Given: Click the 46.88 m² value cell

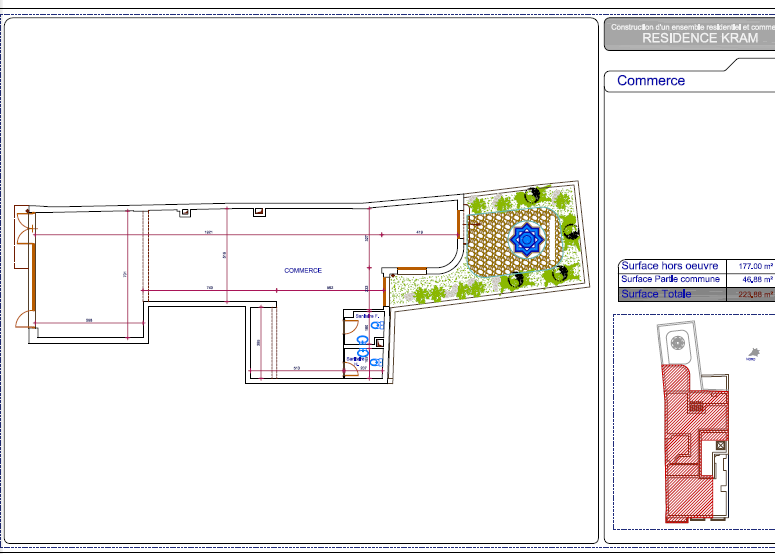Looking at the screenshot, I should point(756,280).
